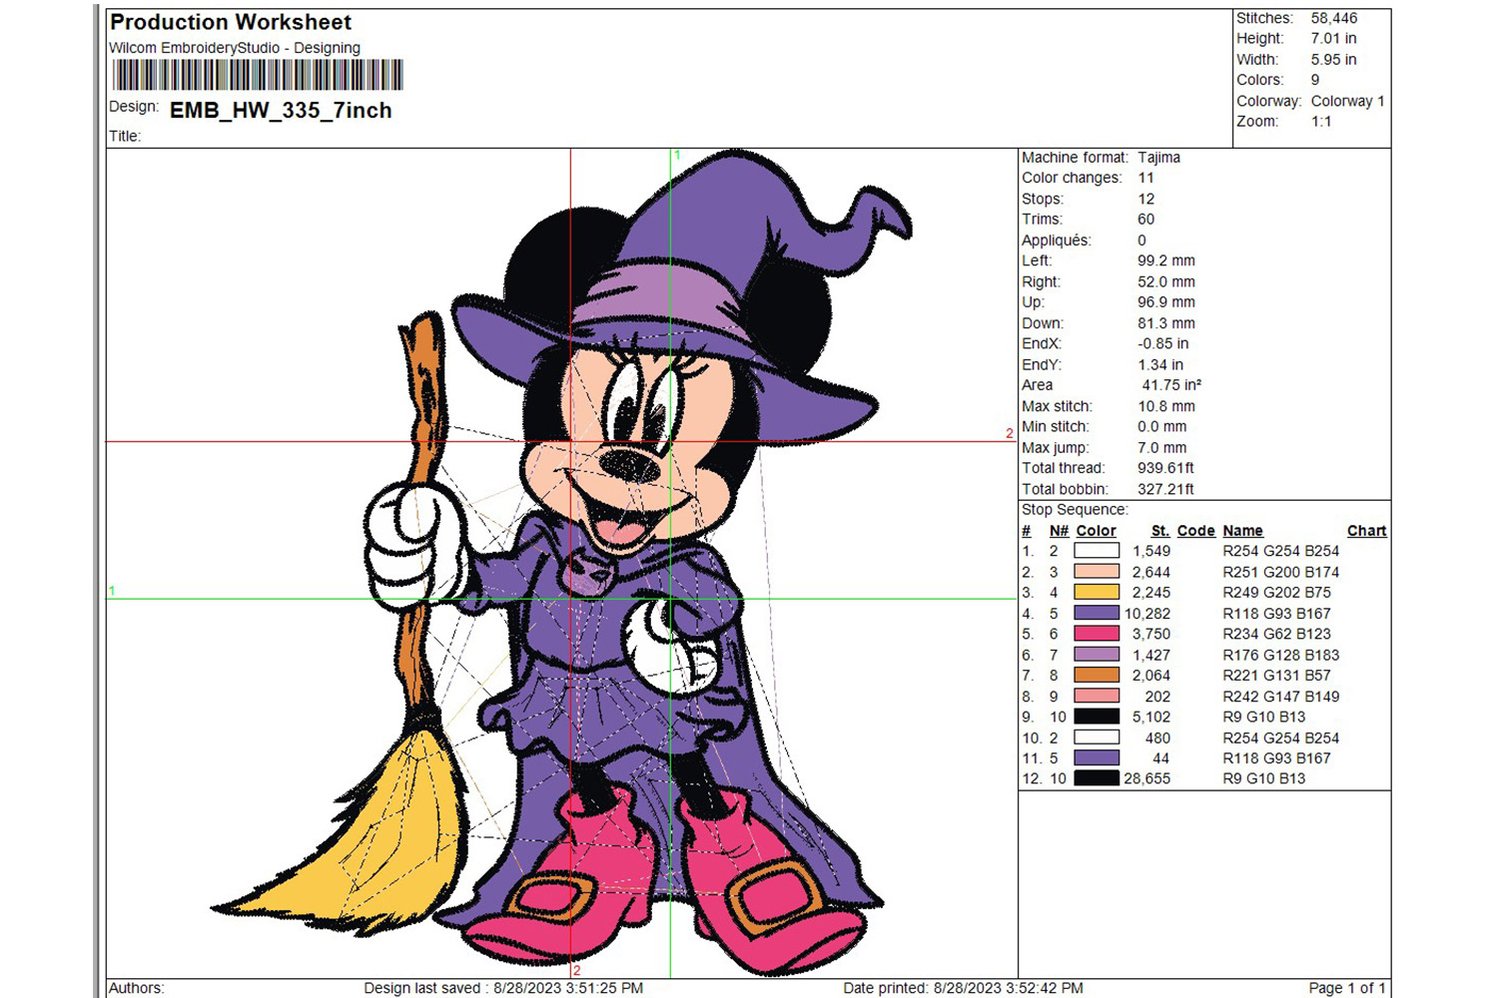Select the stitch count "10,282" in row 4

1147,614
